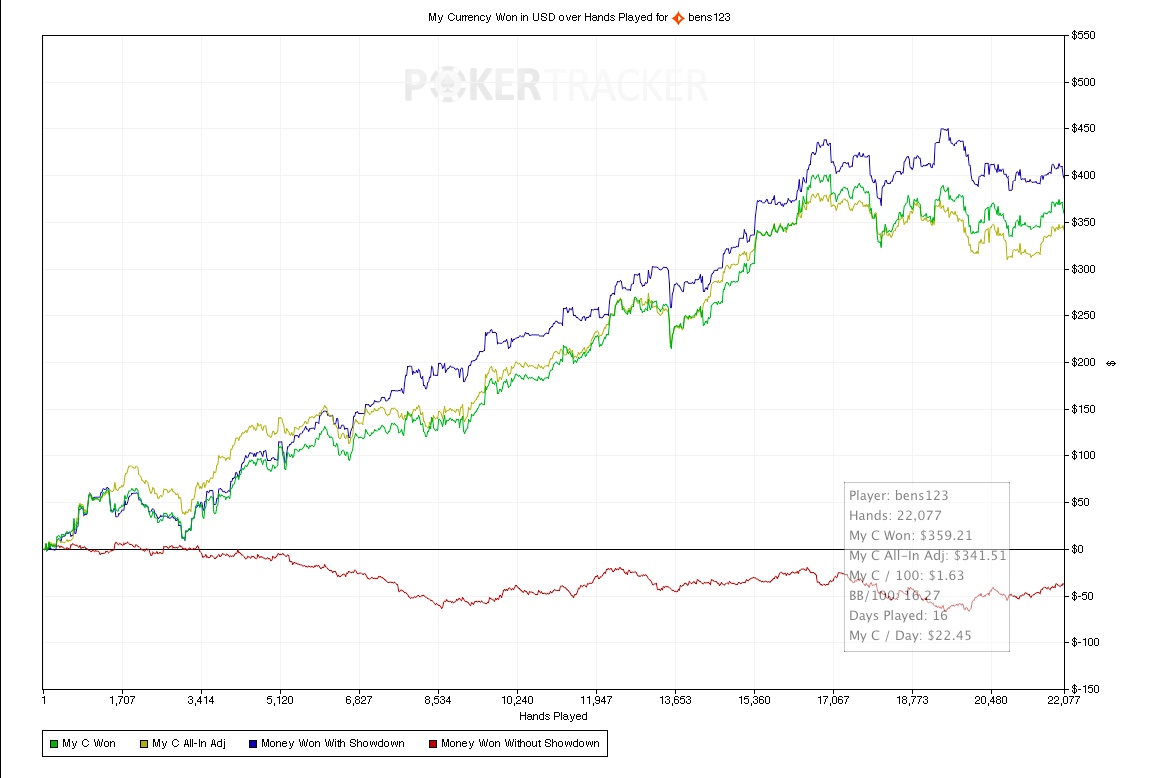Image resolution: width=1156 pixels, height=778 pixels.
Task: Click the $100 y-axis label
Action: pyautogui.click(x=1083, y=456)
